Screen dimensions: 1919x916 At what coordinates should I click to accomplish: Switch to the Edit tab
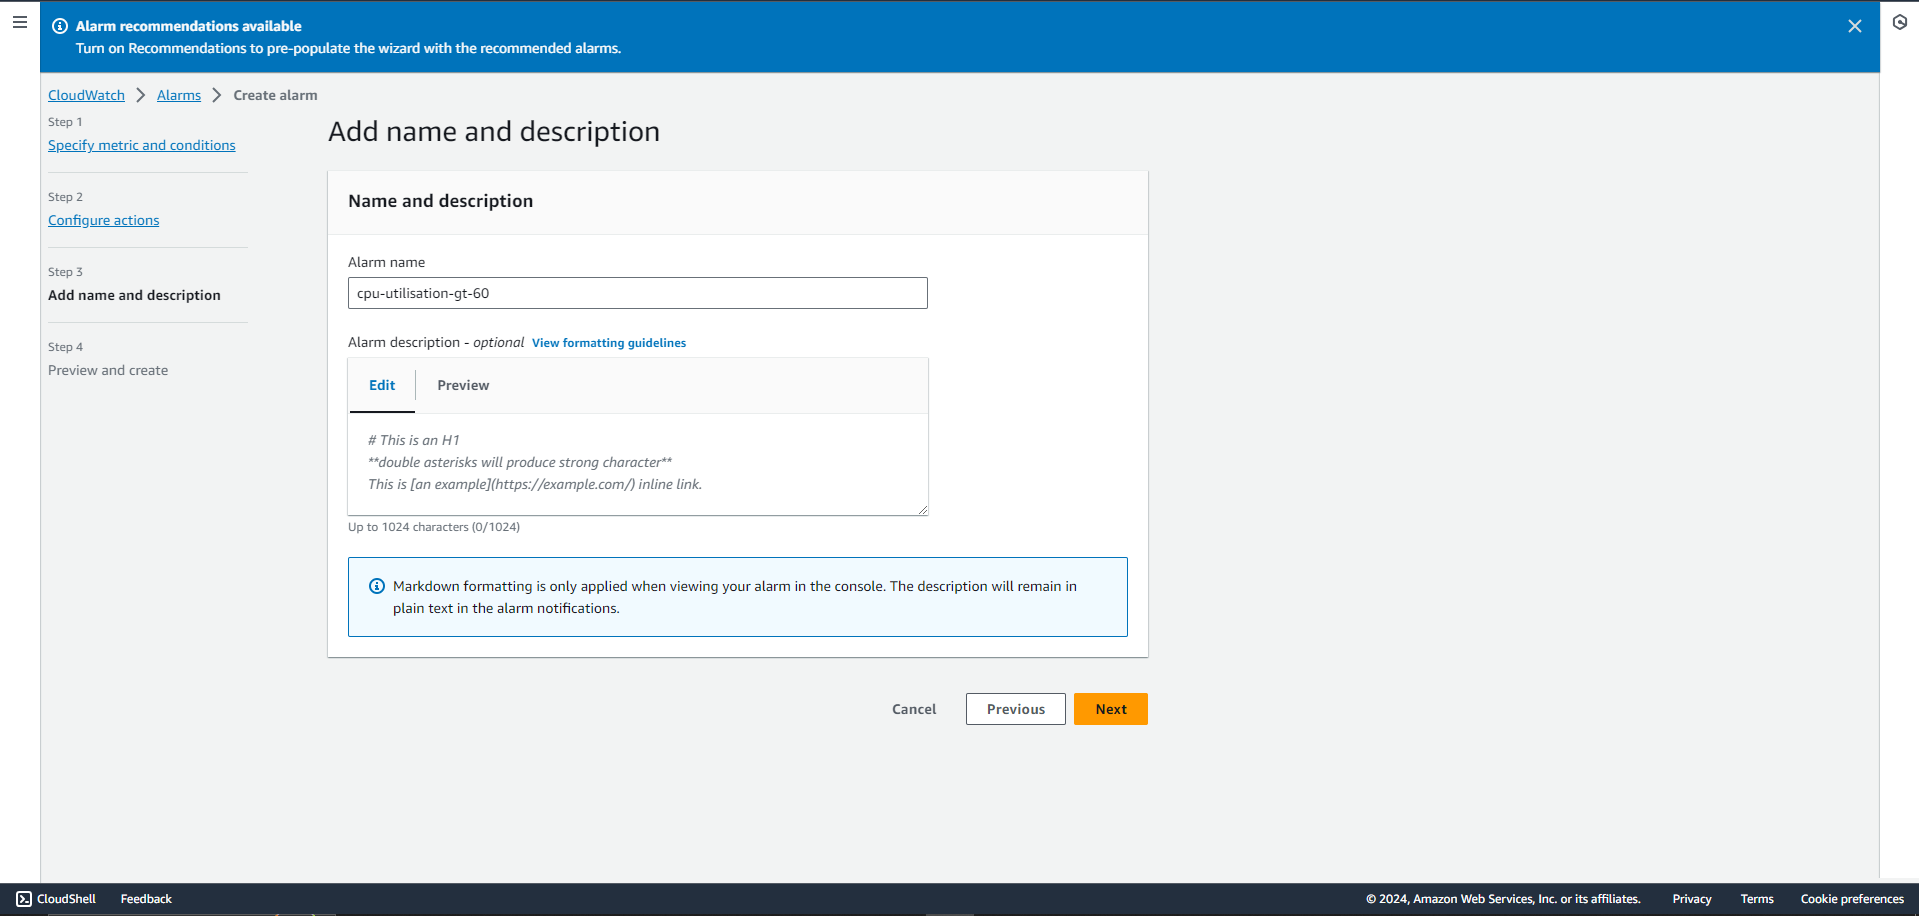[x=382, y=385]
